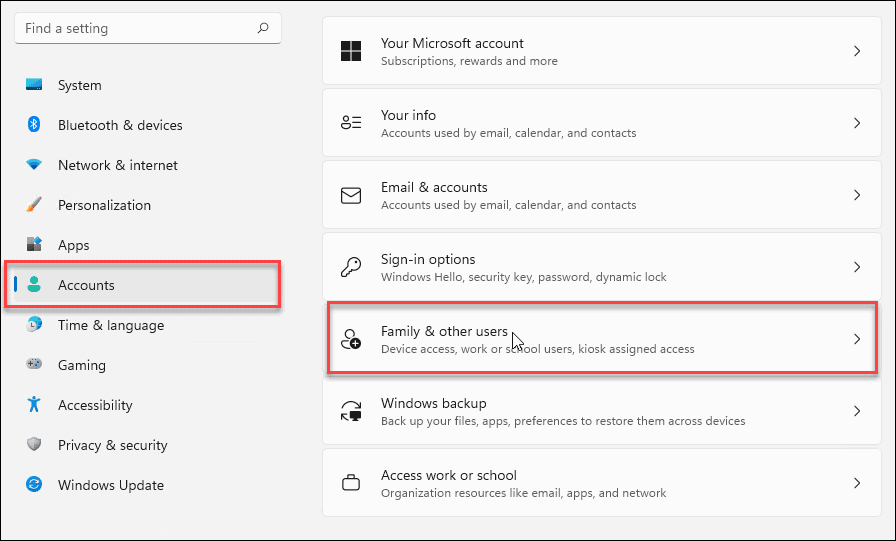The width and height of the screenshot is (896, 541).
Task: Expand Access work or school chevron
Action: tap(856, 483)
